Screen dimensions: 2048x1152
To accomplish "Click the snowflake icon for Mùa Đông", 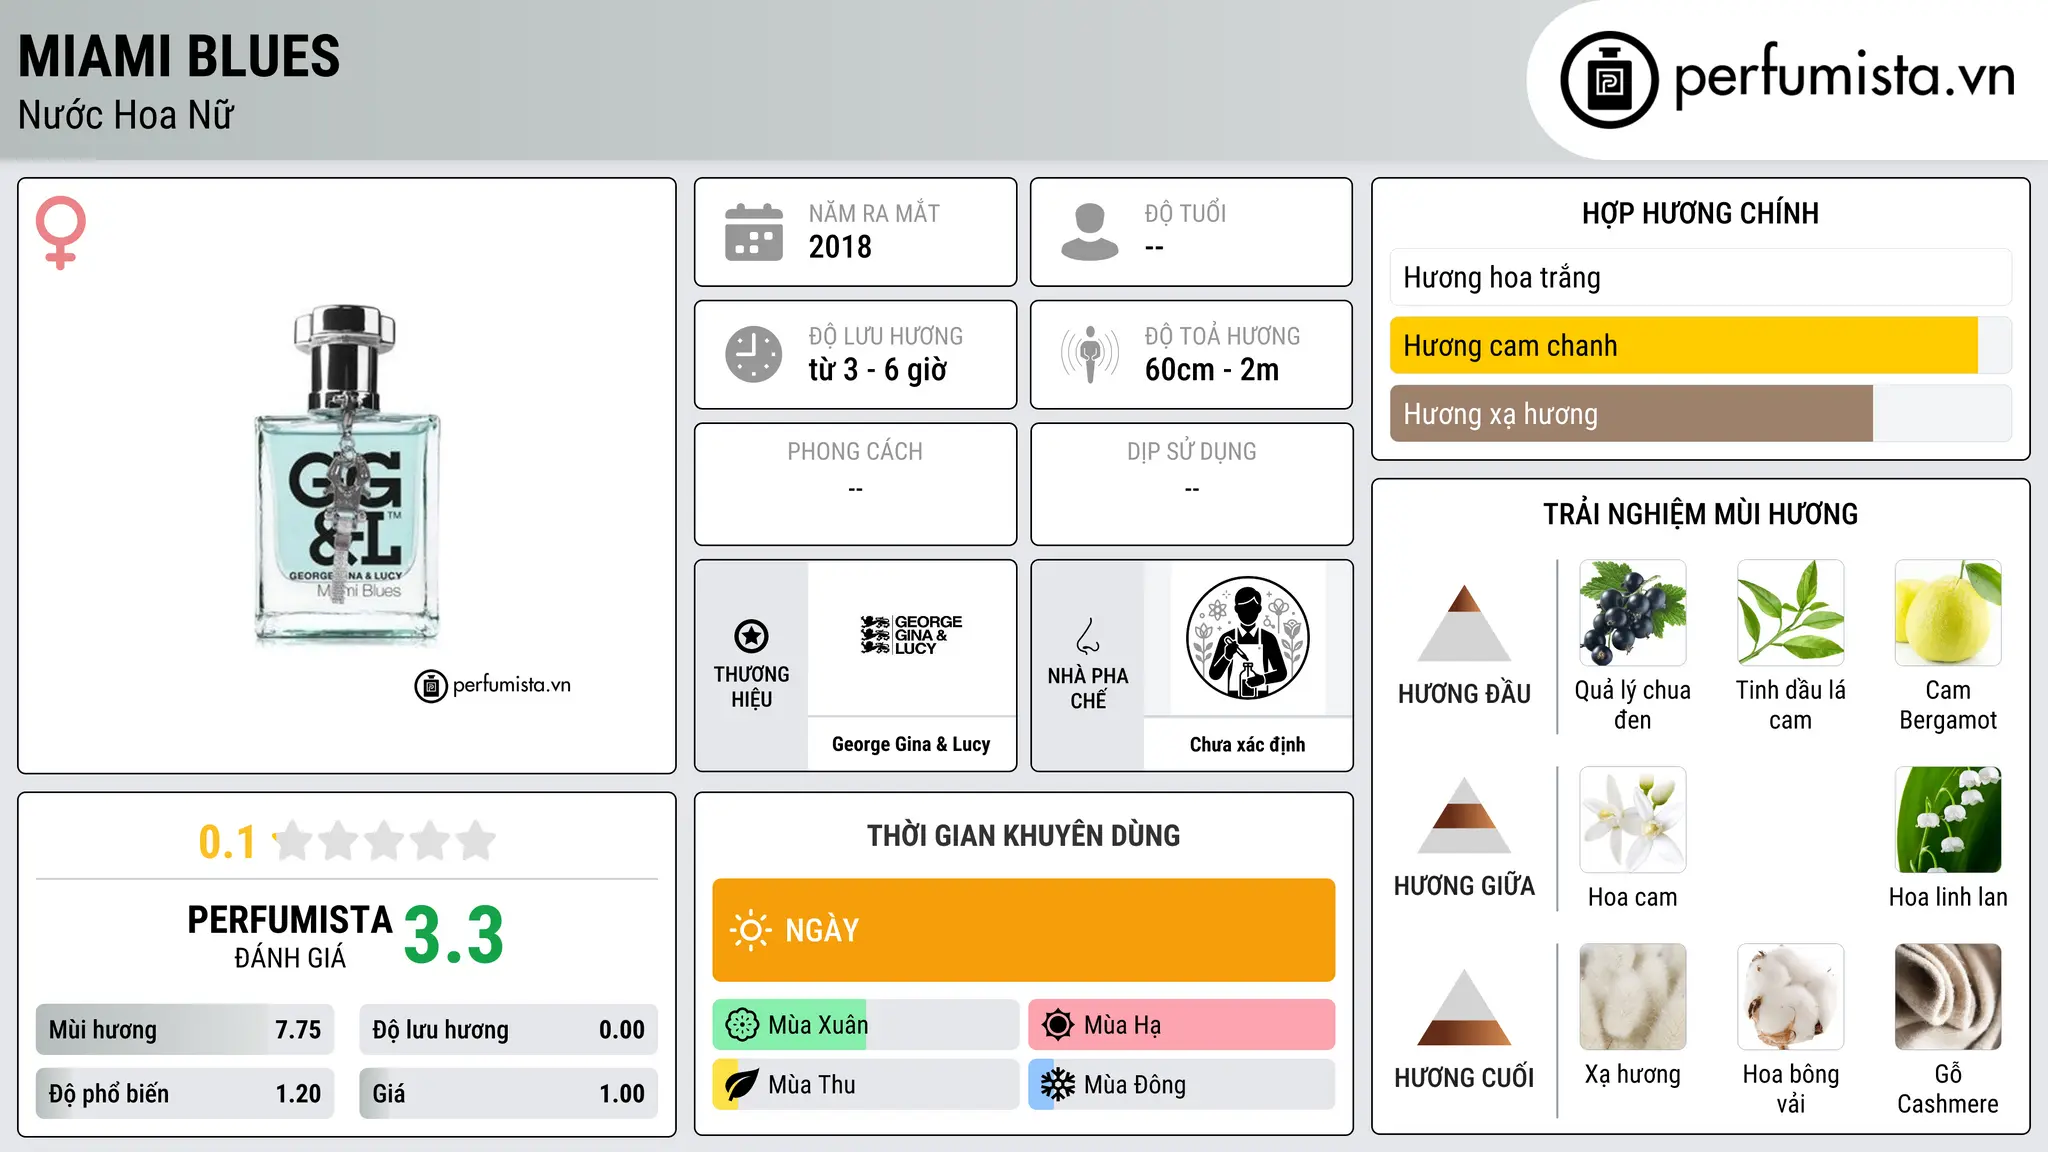I will pos(1058,1085).
